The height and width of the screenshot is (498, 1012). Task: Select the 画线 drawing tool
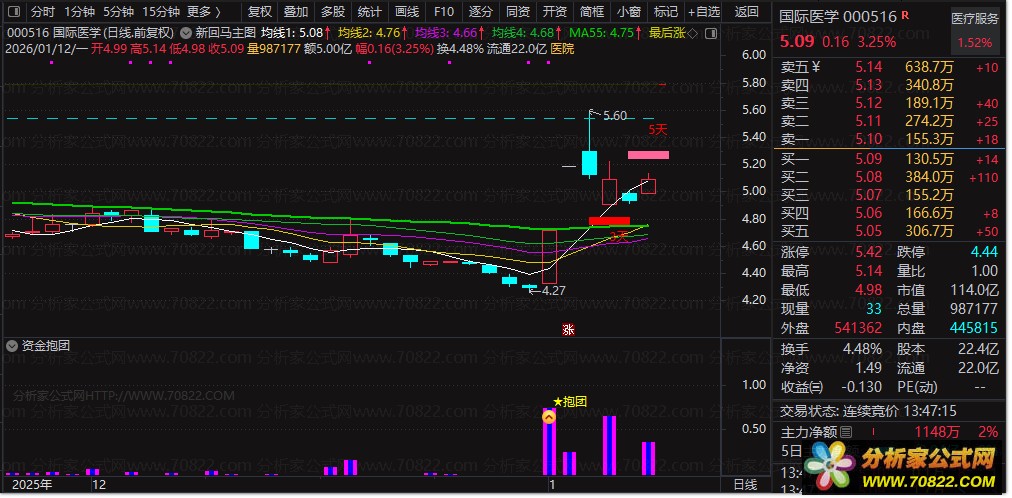click(x=407, y=12)
